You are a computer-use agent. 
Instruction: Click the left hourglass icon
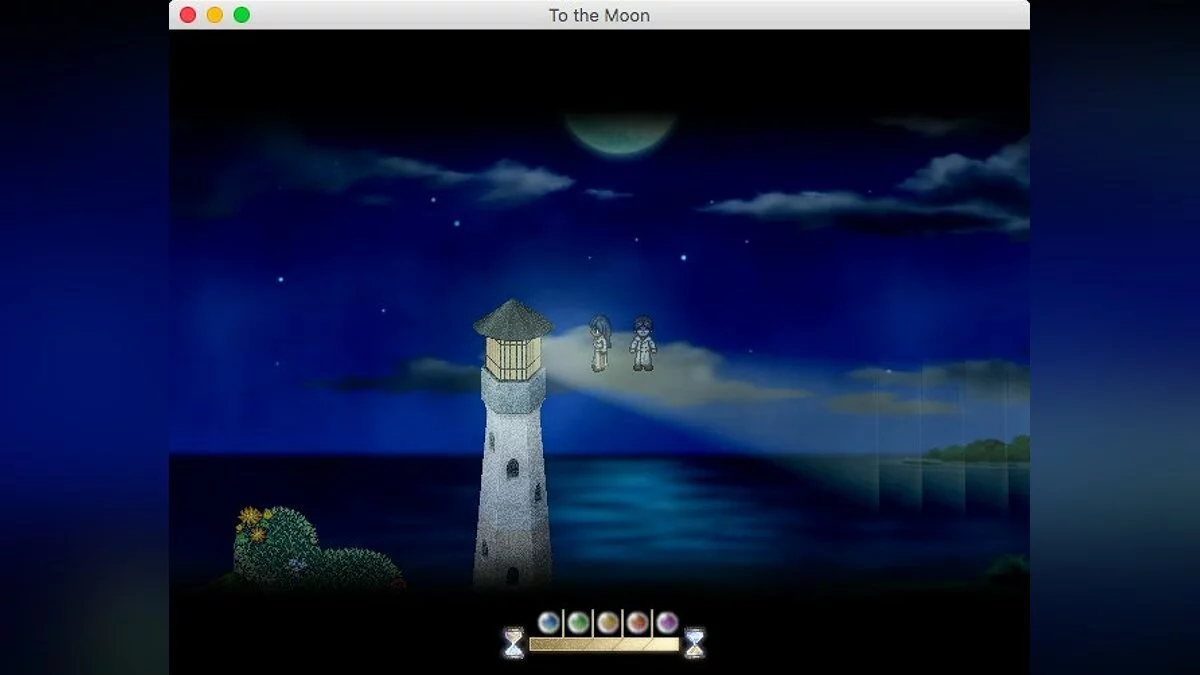pos(513,643)
